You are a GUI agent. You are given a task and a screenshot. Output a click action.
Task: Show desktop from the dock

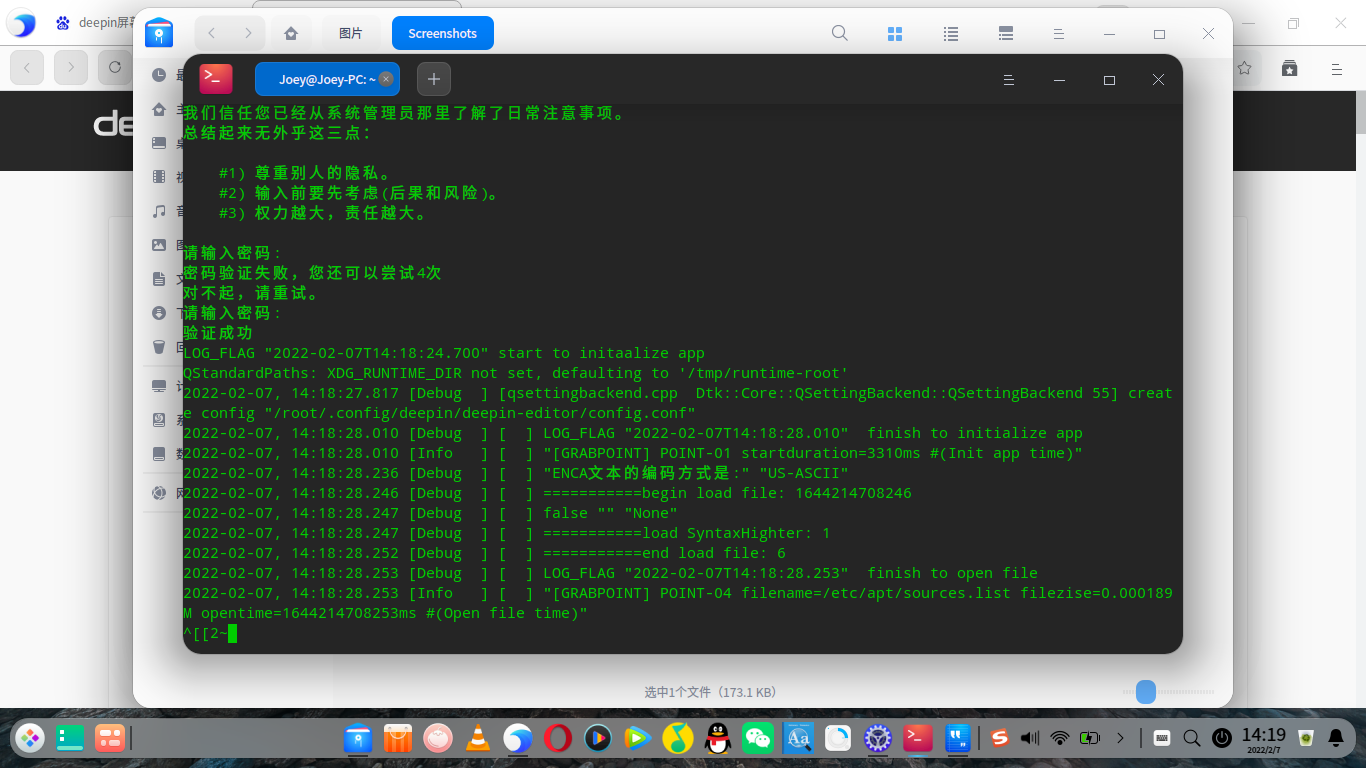pyautogui.click(x=70, y=738)
